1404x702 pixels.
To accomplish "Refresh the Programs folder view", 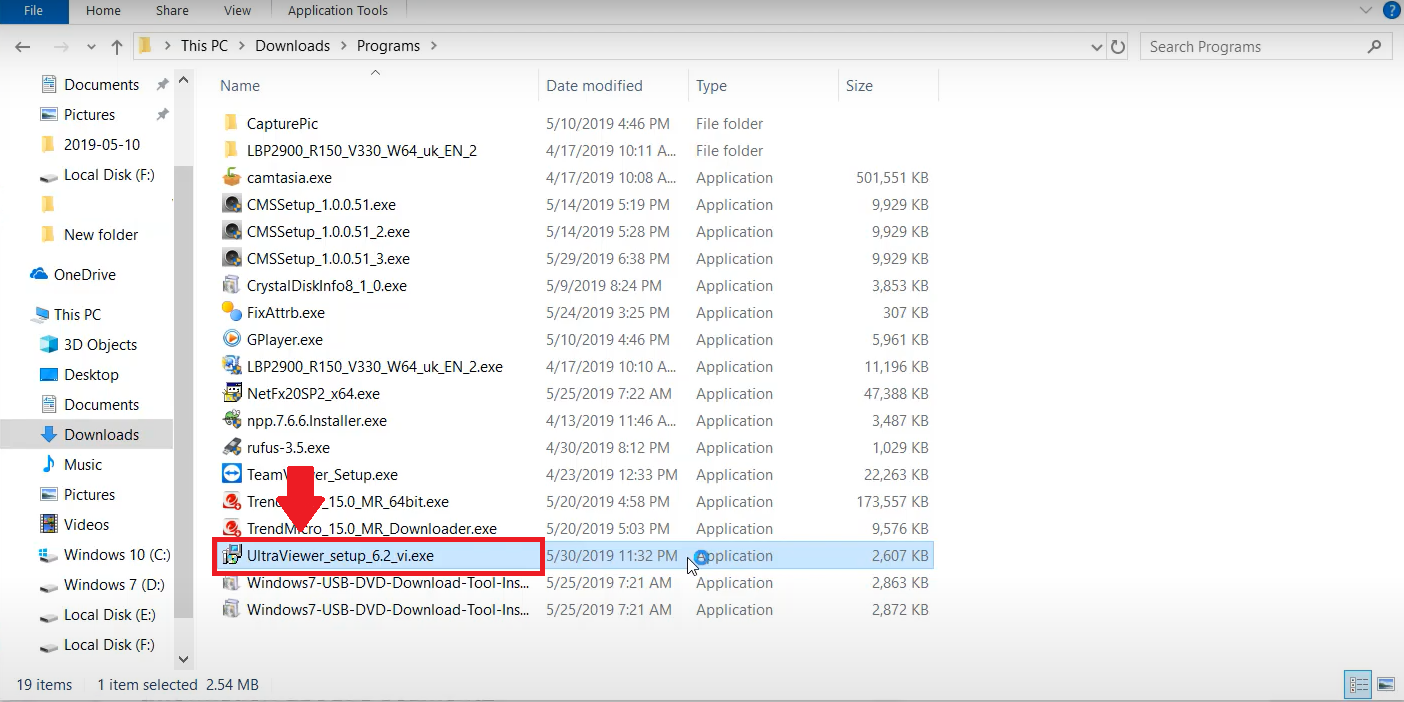I will click(x=1118, y=46).
